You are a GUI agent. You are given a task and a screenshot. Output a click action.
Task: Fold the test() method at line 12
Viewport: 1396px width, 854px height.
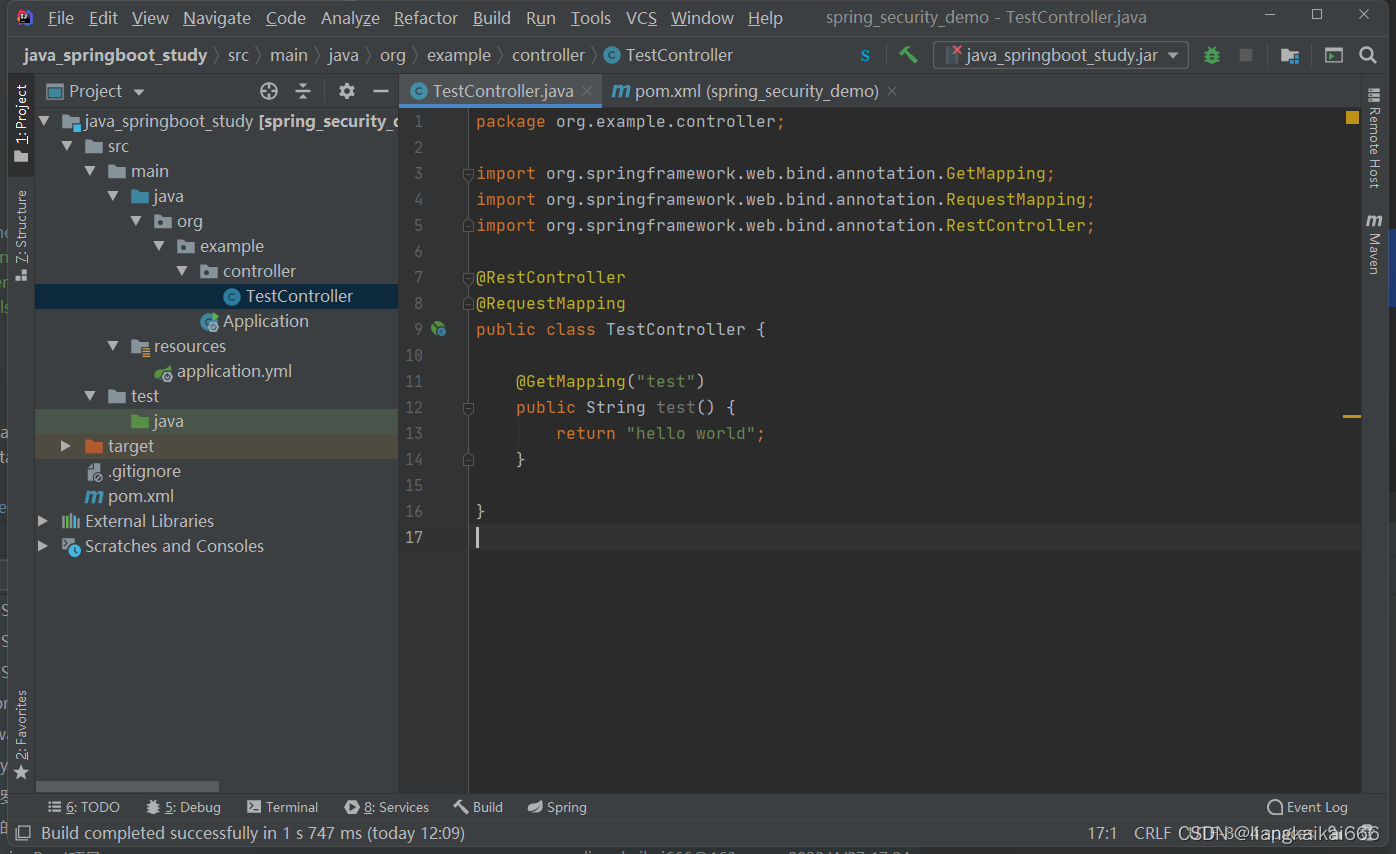[x=467, y=408]
